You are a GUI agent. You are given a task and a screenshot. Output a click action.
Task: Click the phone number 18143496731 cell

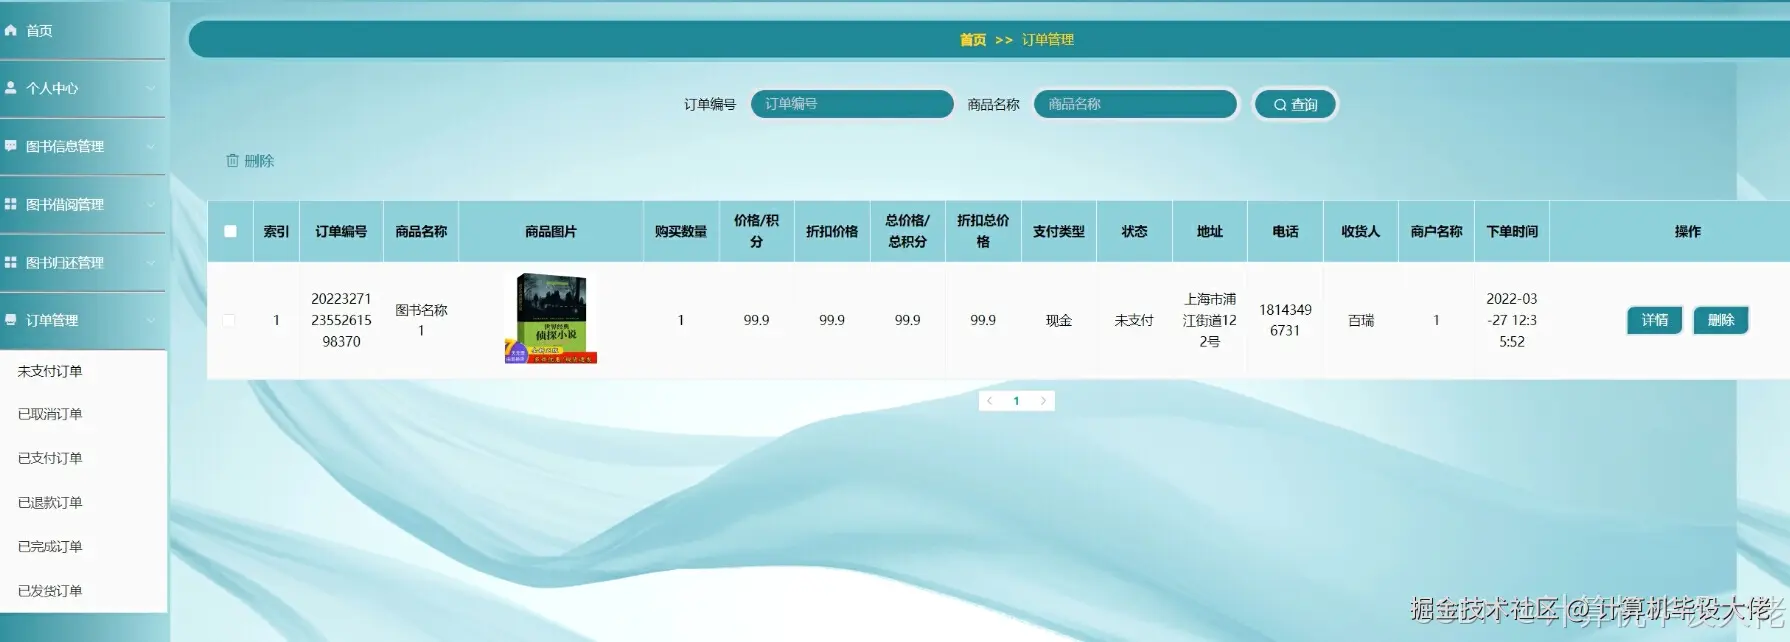(x=1285, y=320)
